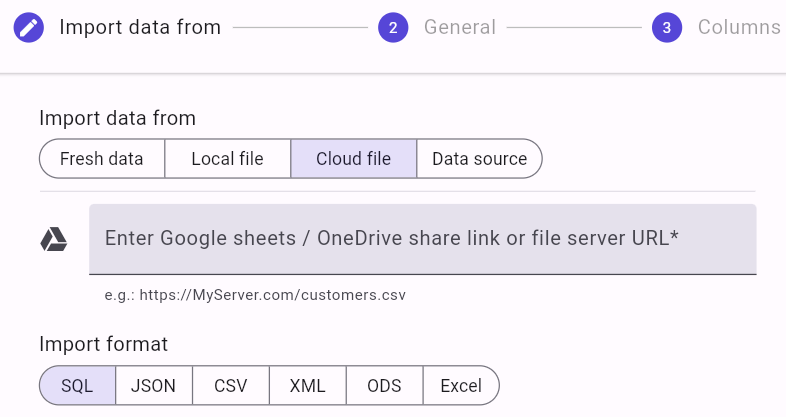
Task: Choose Excel as import format
Action: click(460, 385)
